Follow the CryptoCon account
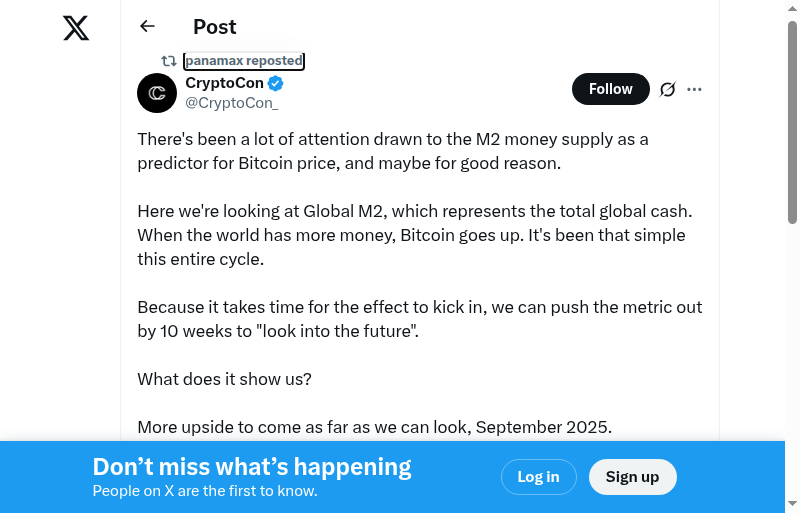 click(610, 89)
